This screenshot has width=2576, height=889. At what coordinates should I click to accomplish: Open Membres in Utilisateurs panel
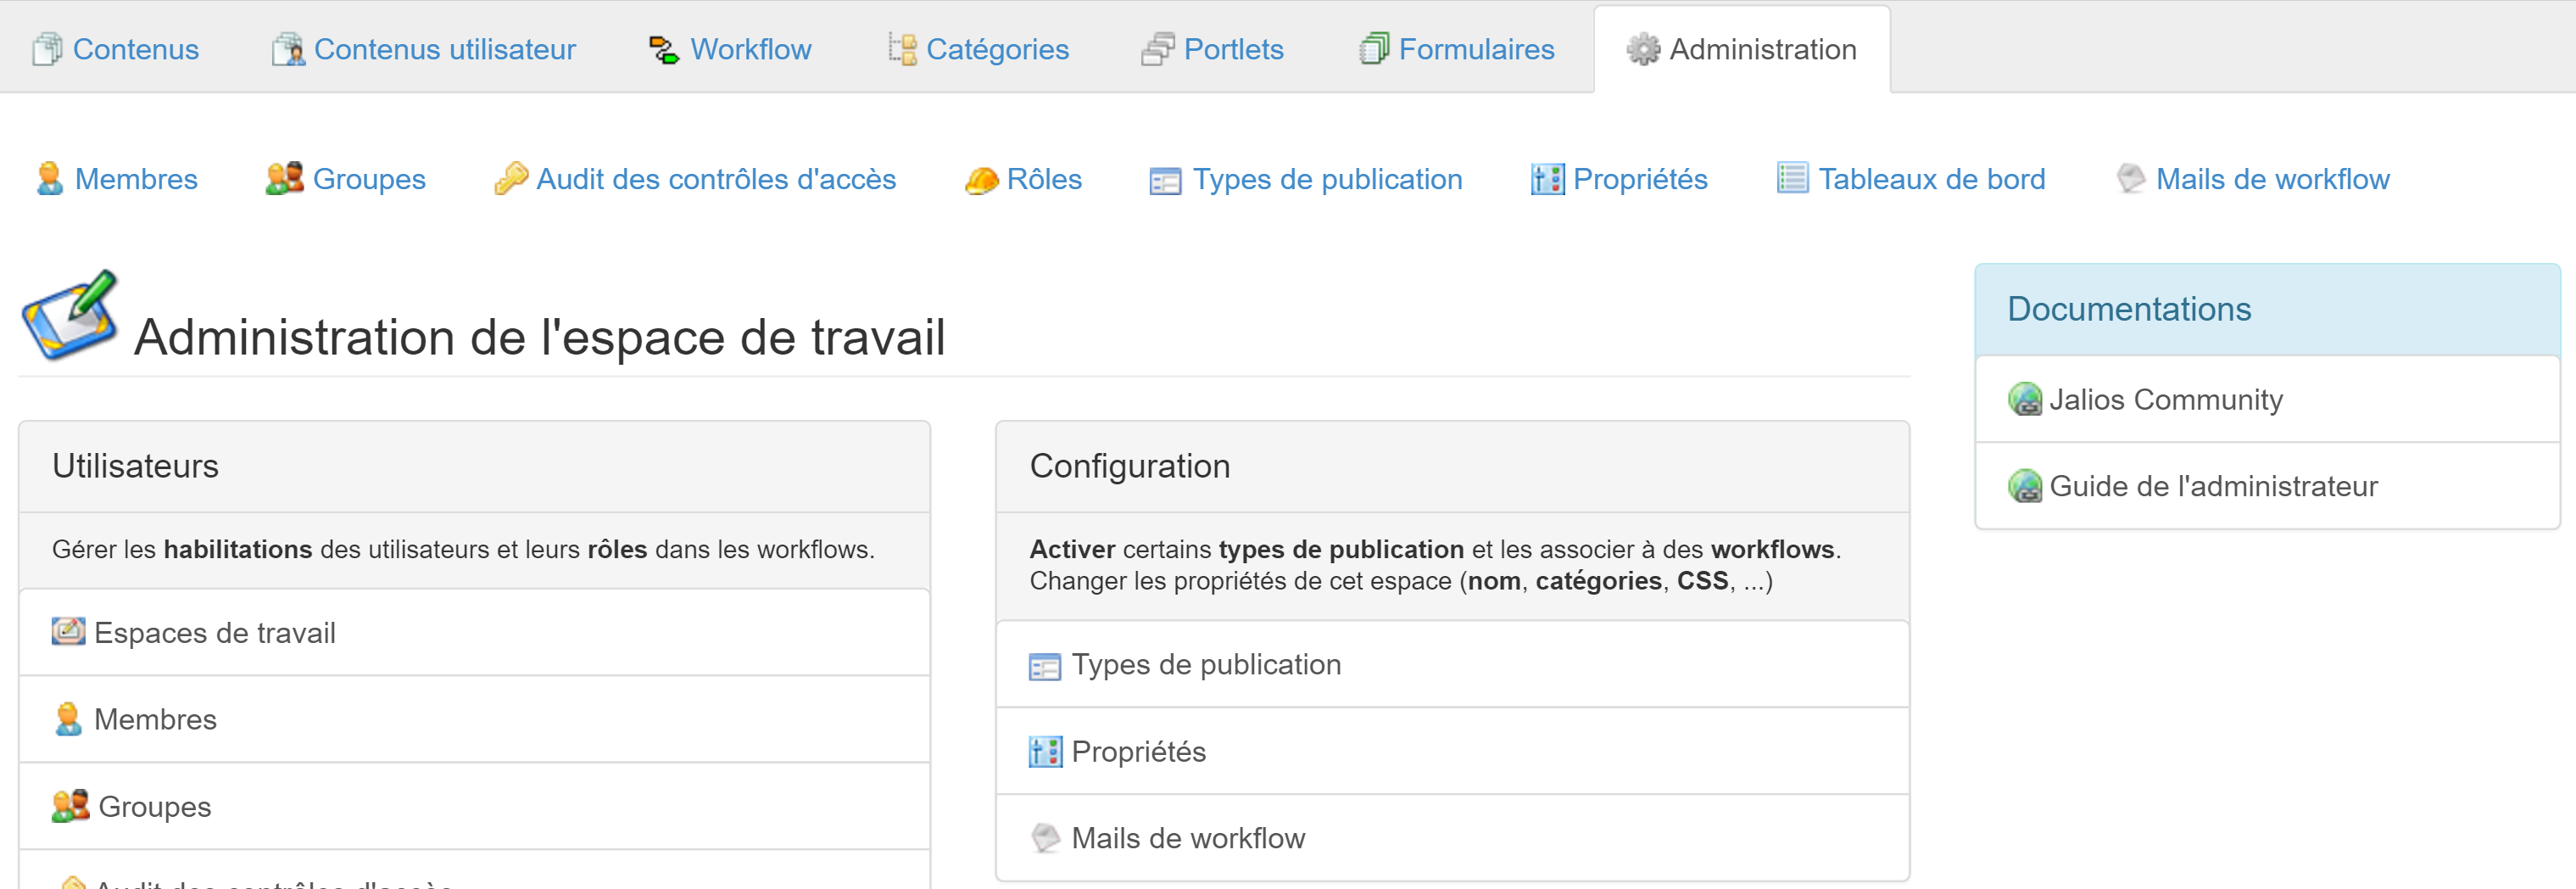point(474,720)
